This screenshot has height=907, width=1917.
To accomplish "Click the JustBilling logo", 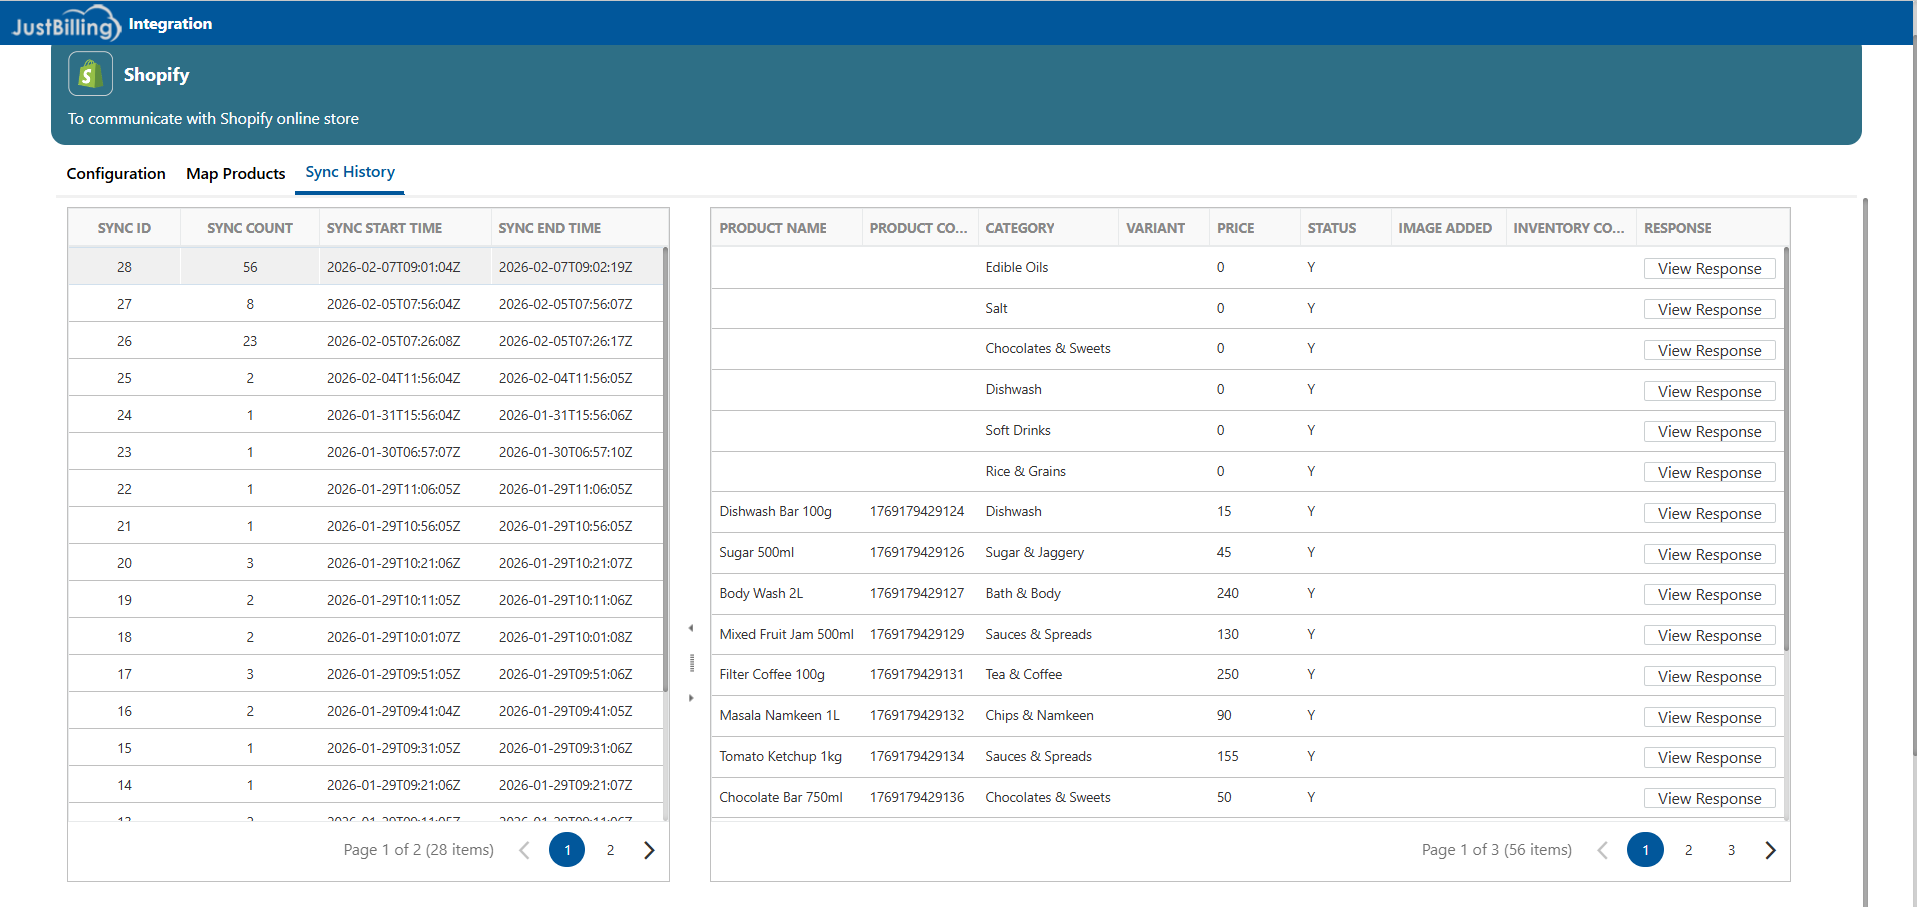I will [66, 24].
